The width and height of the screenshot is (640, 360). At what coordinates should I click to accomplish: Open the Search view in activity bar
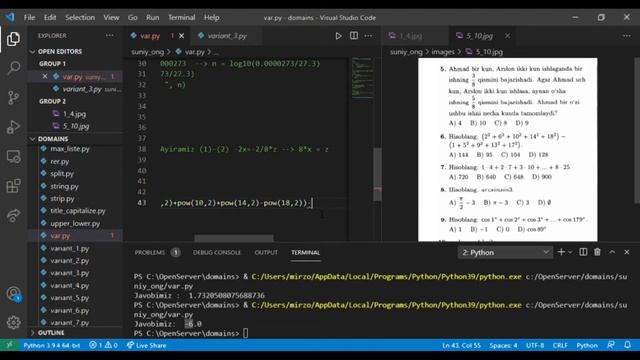click(13, 68)
